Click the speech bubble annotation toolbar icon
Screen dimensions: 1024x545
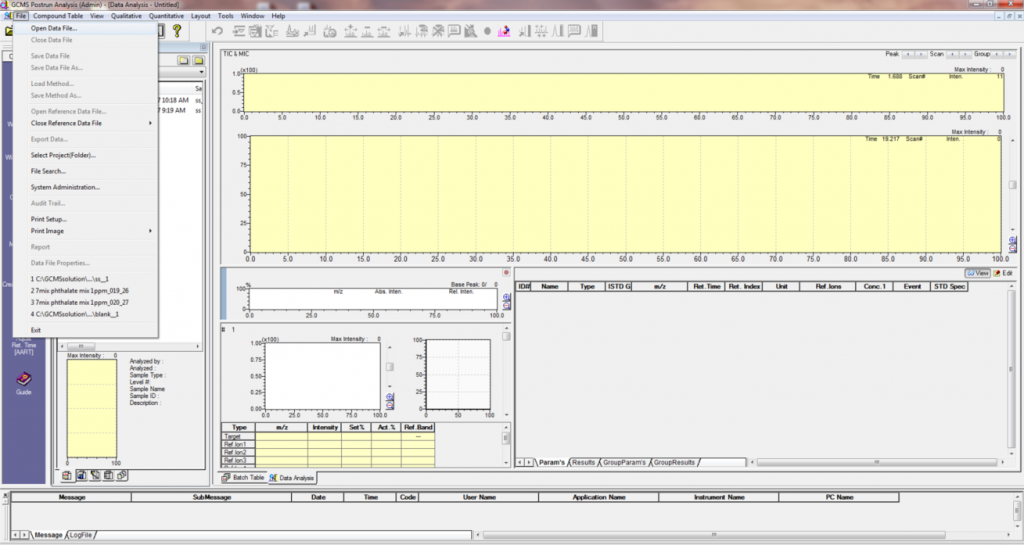[x=455, y=31]
